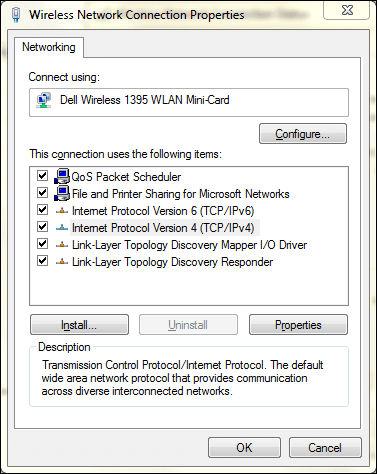377x474 pixels.
Task: Click the Topology Discovery Responder icon
Action: tap(62, 262)
